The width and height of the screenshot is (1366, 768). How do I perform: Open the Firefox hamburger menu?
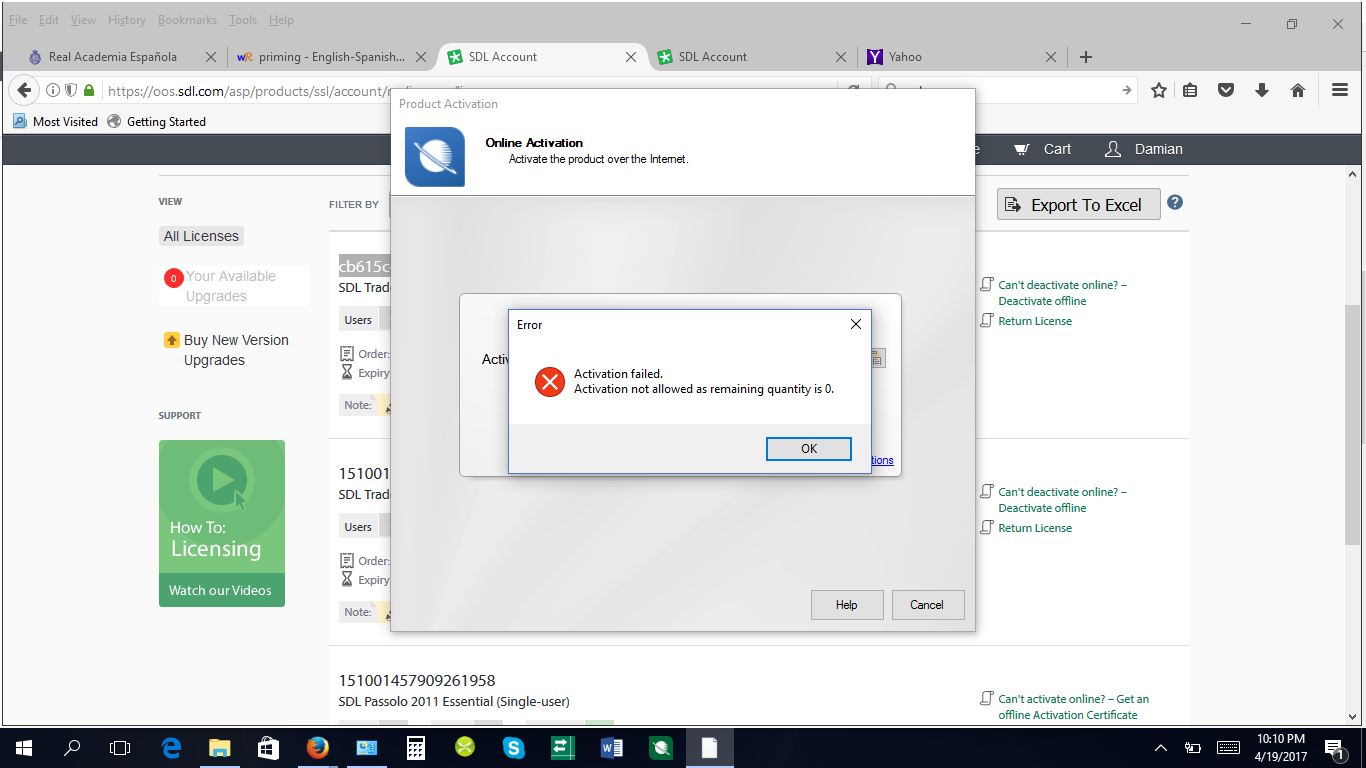[1340, 90]
